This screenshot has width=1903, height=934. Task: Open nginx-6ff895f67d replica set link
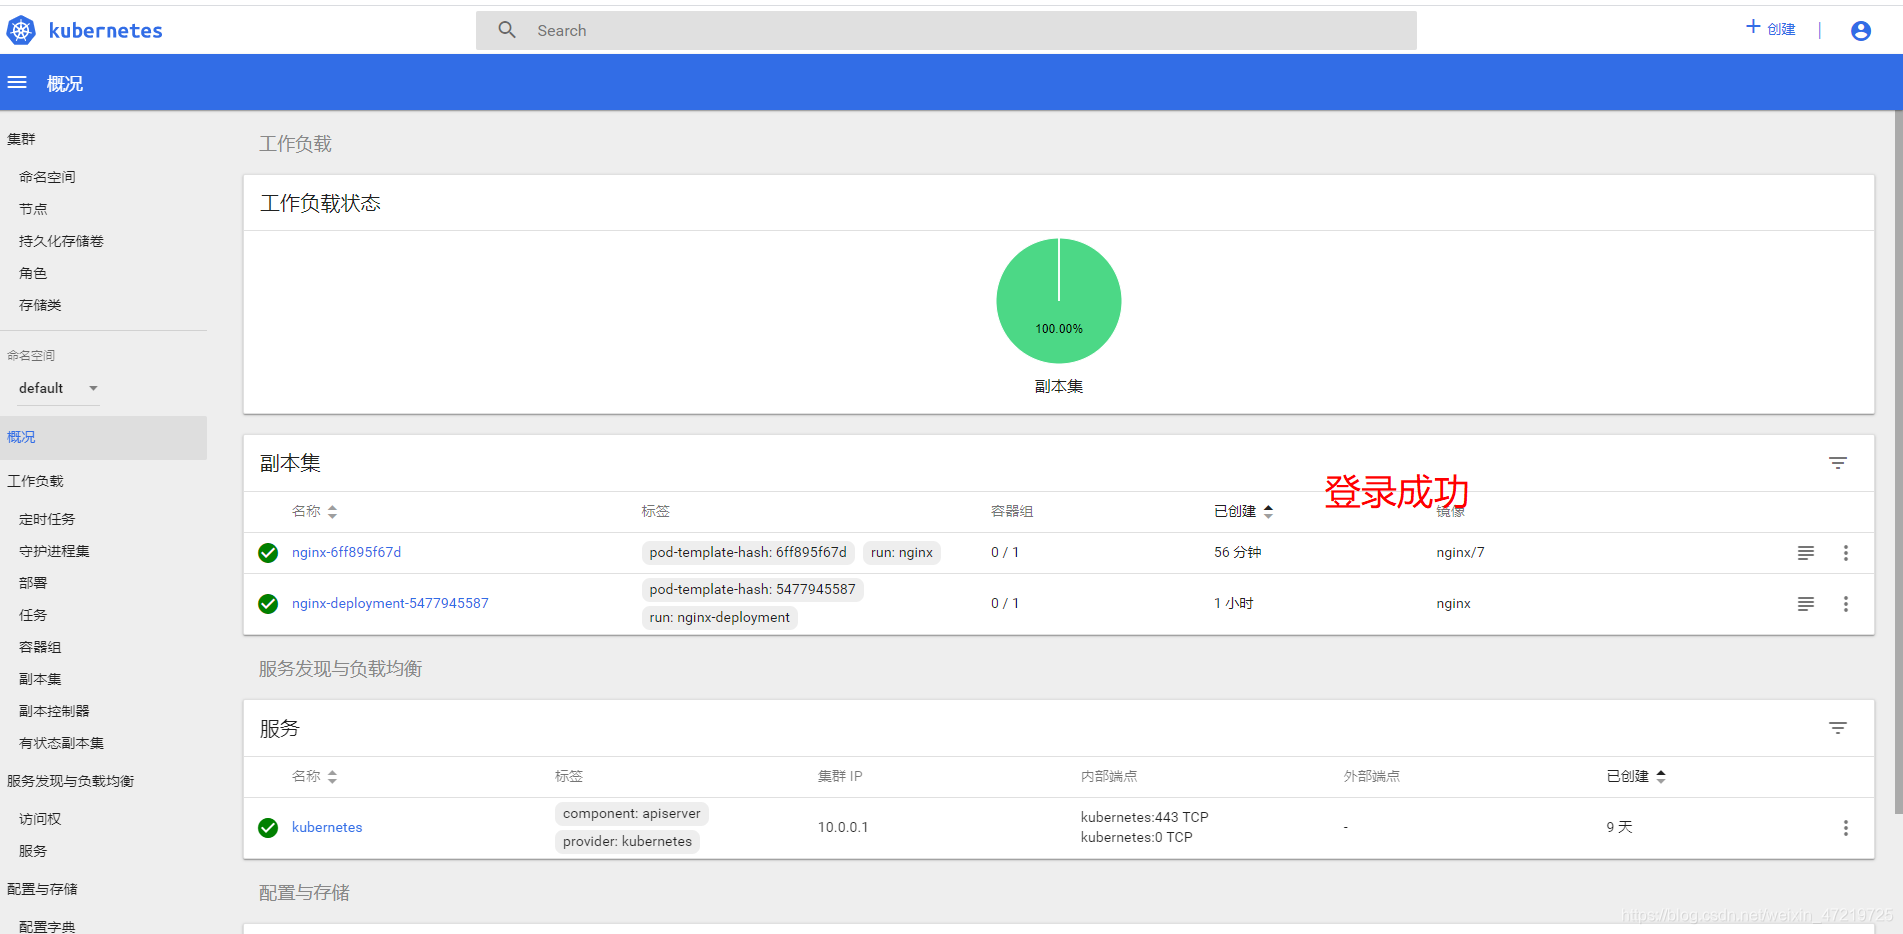[346, 552]
